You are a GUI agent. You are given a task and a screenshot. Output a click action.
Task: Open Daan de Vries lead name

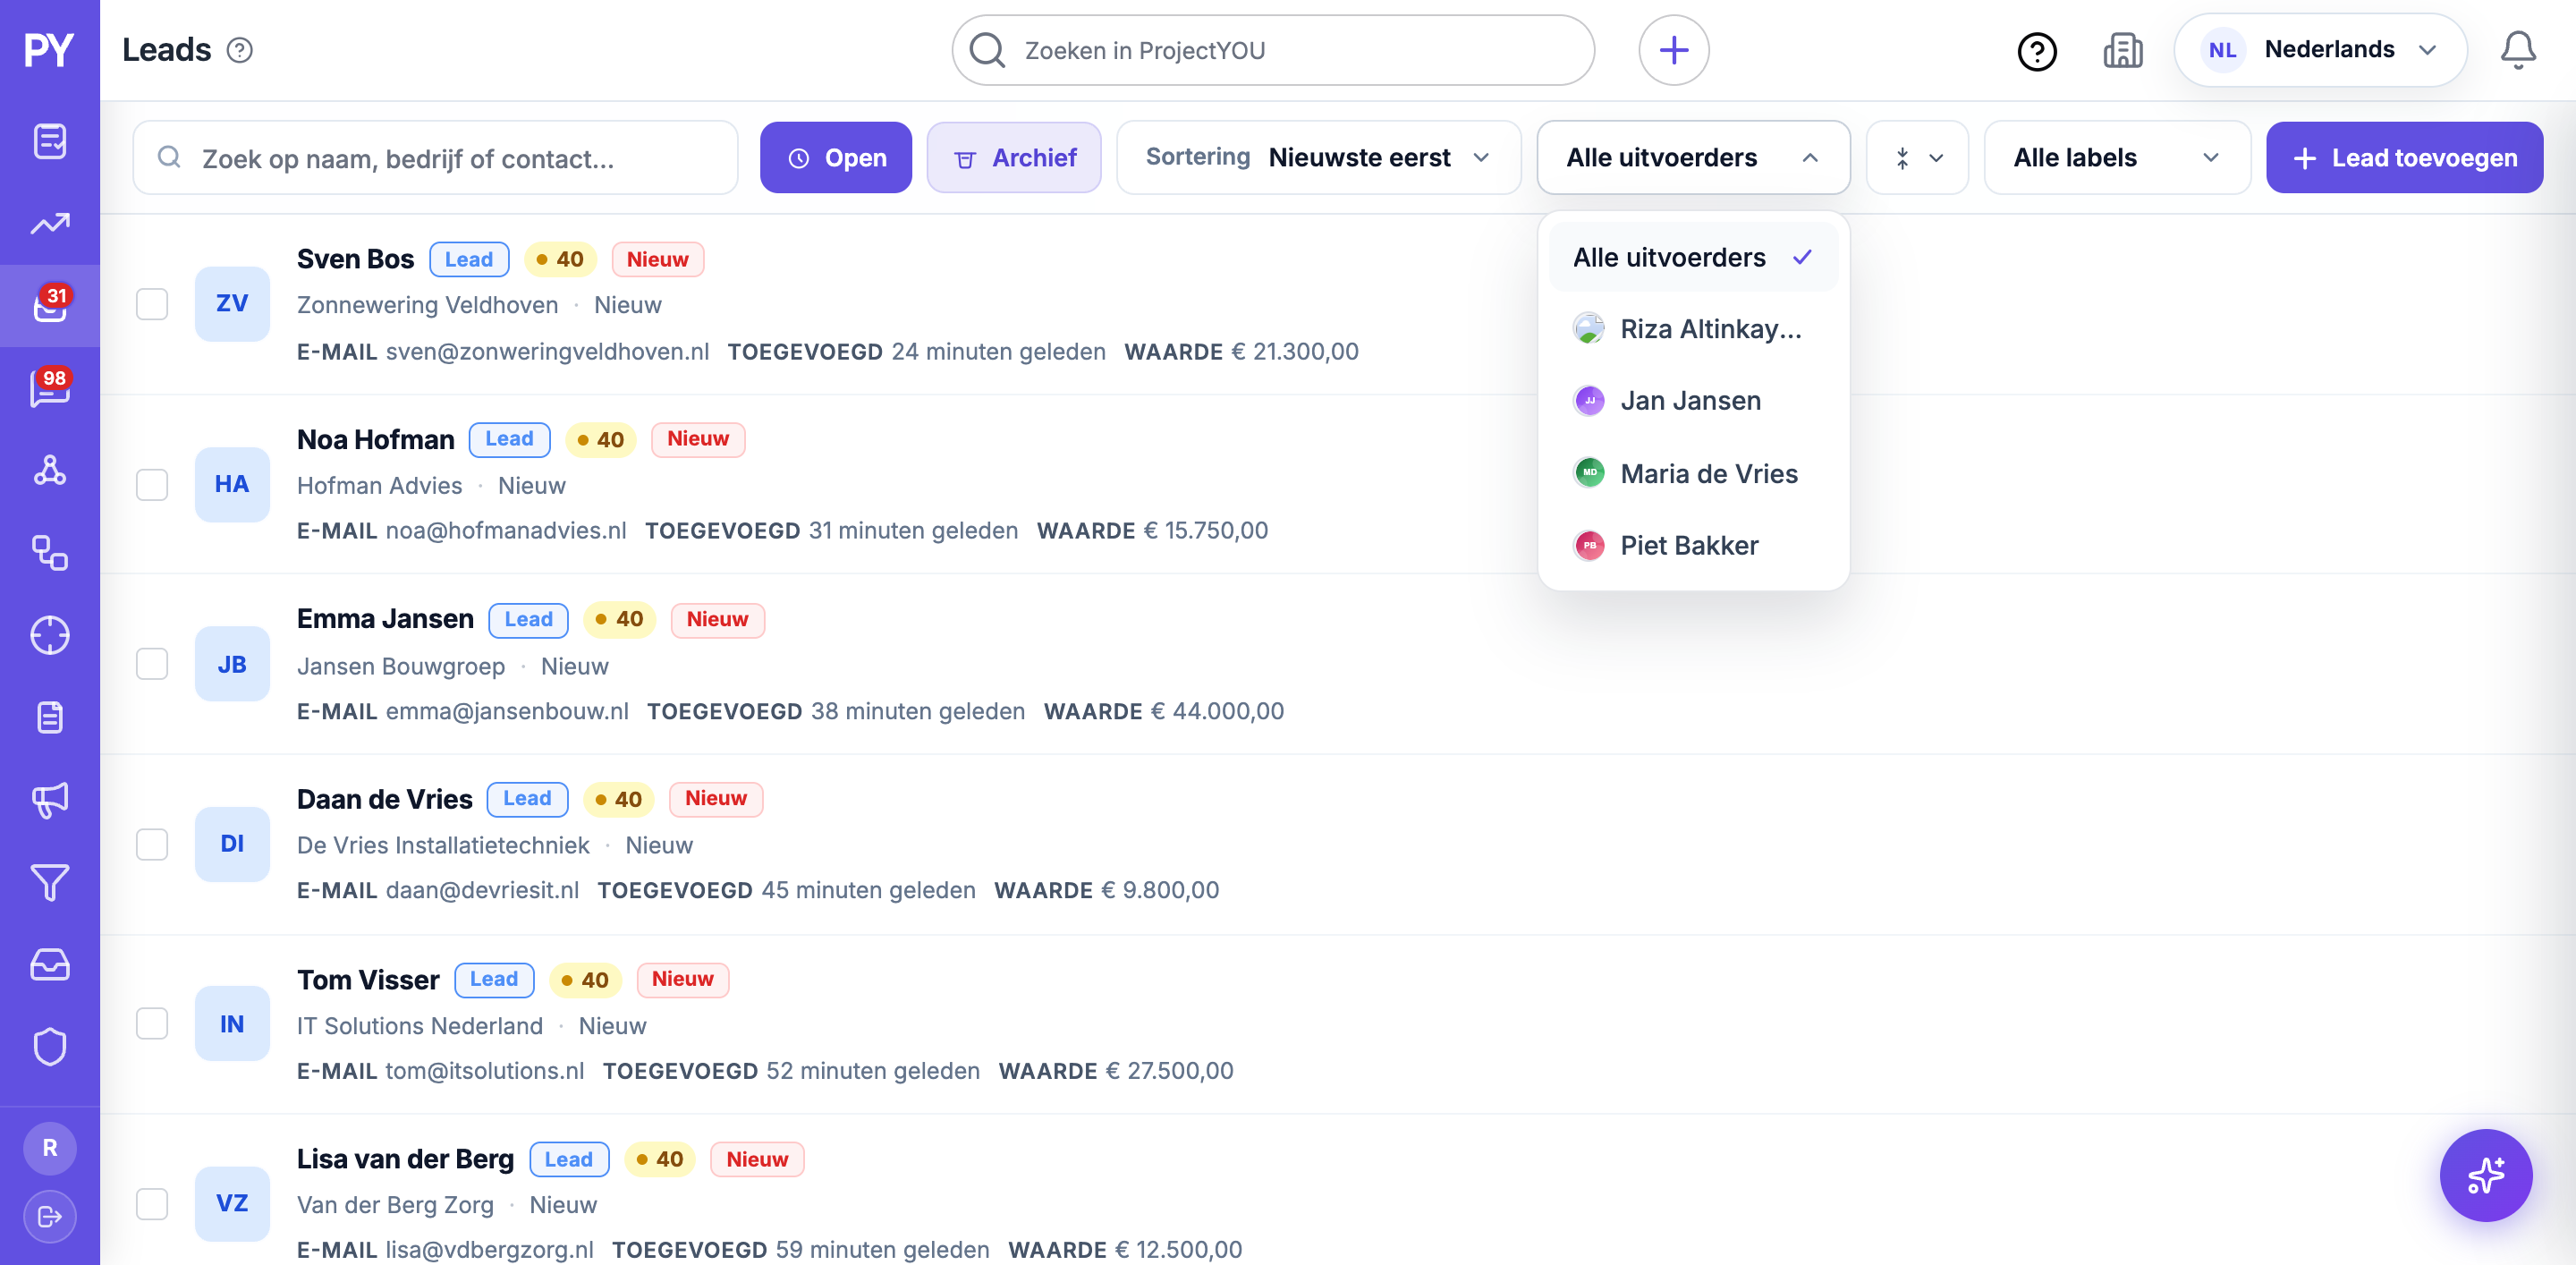coord(384,799)
